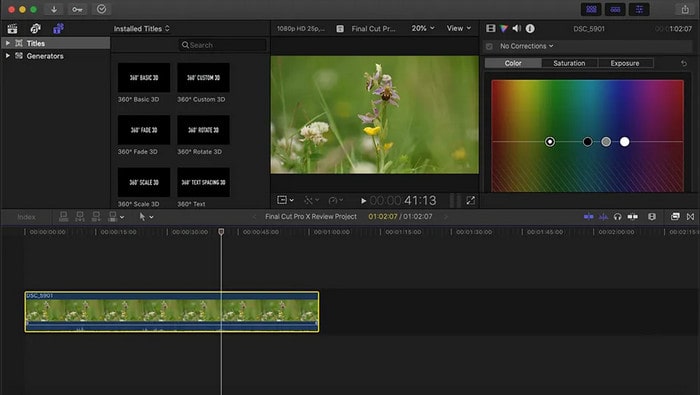Toggle audio skimming waveform icon

click(603, 216)
